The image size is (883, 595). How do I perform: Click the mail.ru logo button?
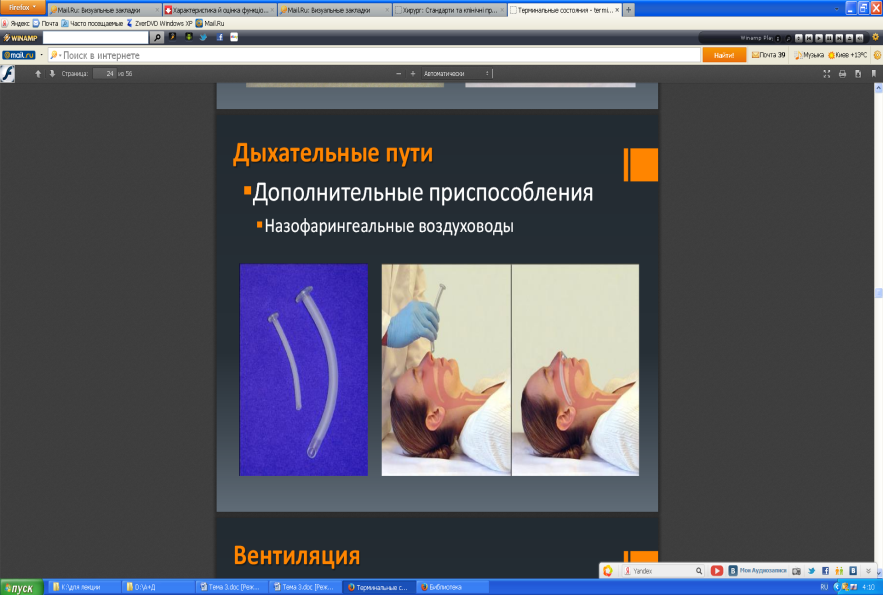19,55
